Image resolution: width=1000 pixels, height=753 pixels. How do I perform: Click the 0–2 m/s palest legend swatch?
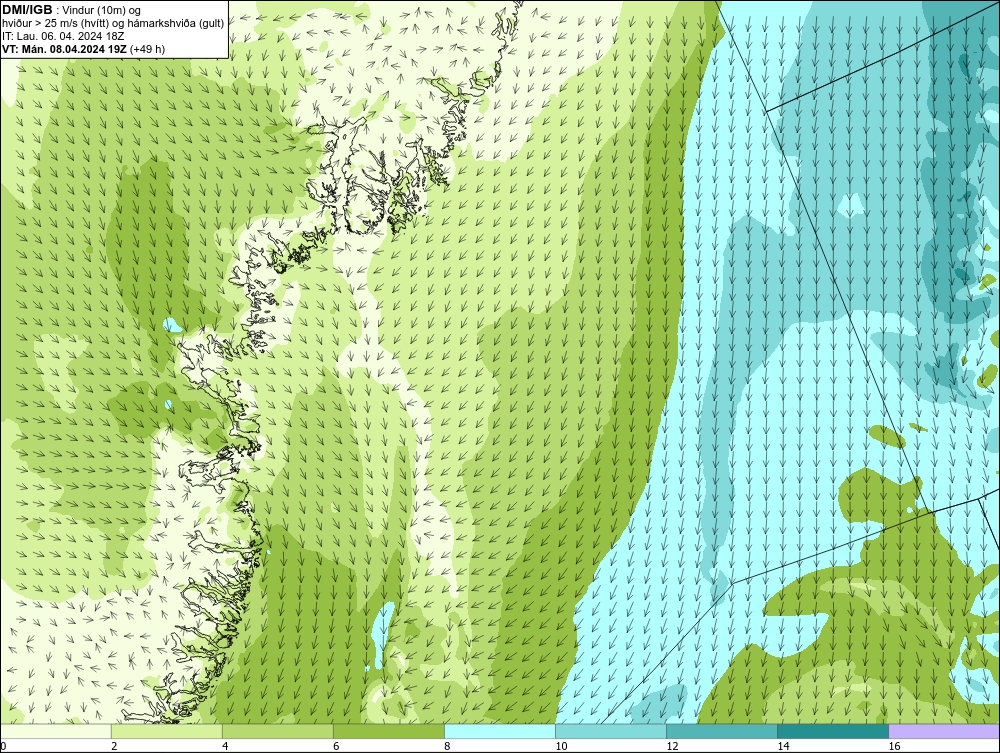click(x=56, y=731)
